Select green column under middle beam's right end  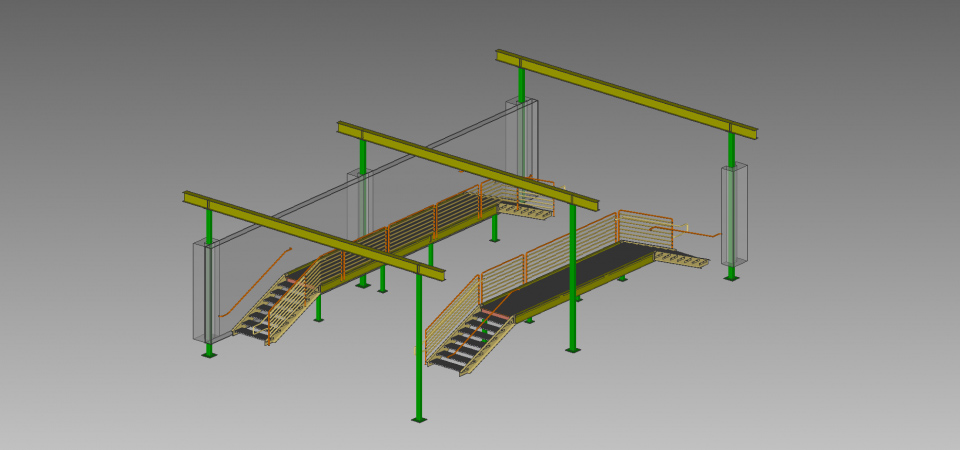573,290
